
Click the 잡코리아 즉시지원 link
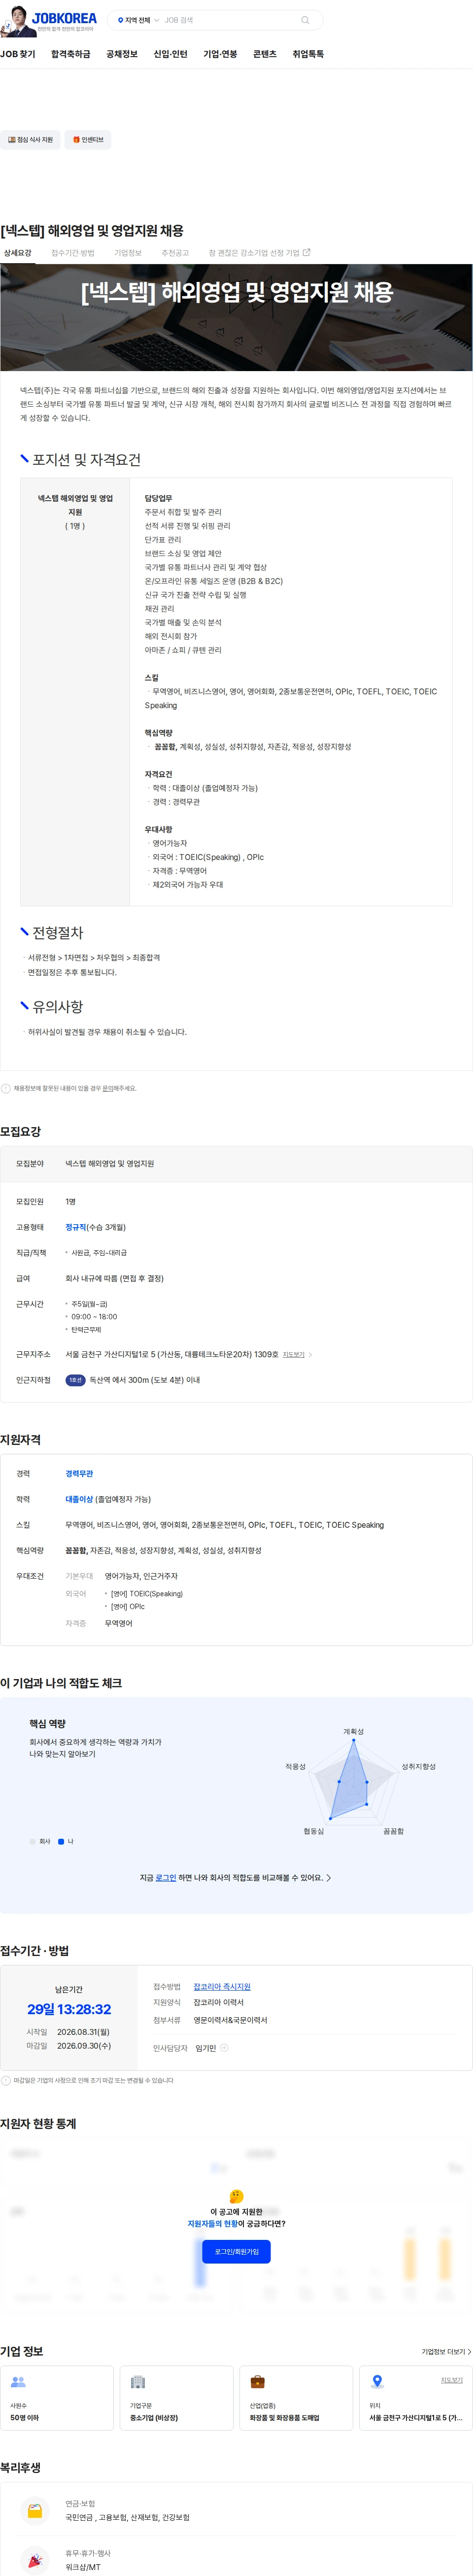pos(222,1987)
